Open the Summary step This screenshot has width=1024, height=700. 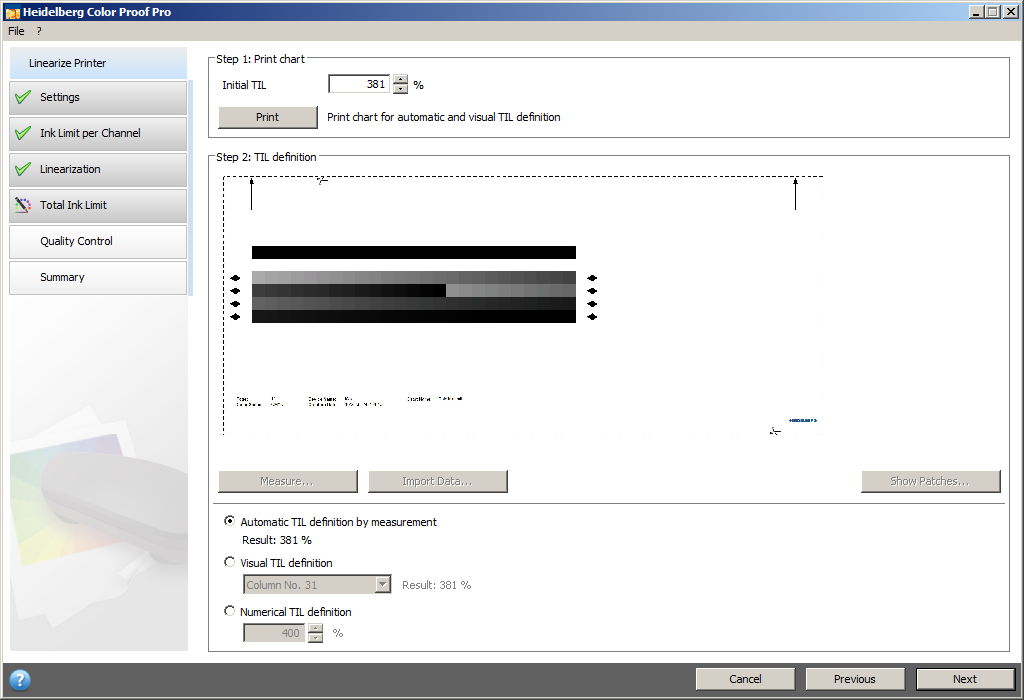point(98,277)
